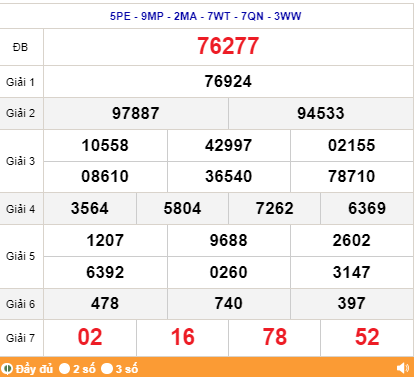Screen dimensions: 416x377
Task: Click Giải 5 number 3147
Action: [x=352, y=272]
